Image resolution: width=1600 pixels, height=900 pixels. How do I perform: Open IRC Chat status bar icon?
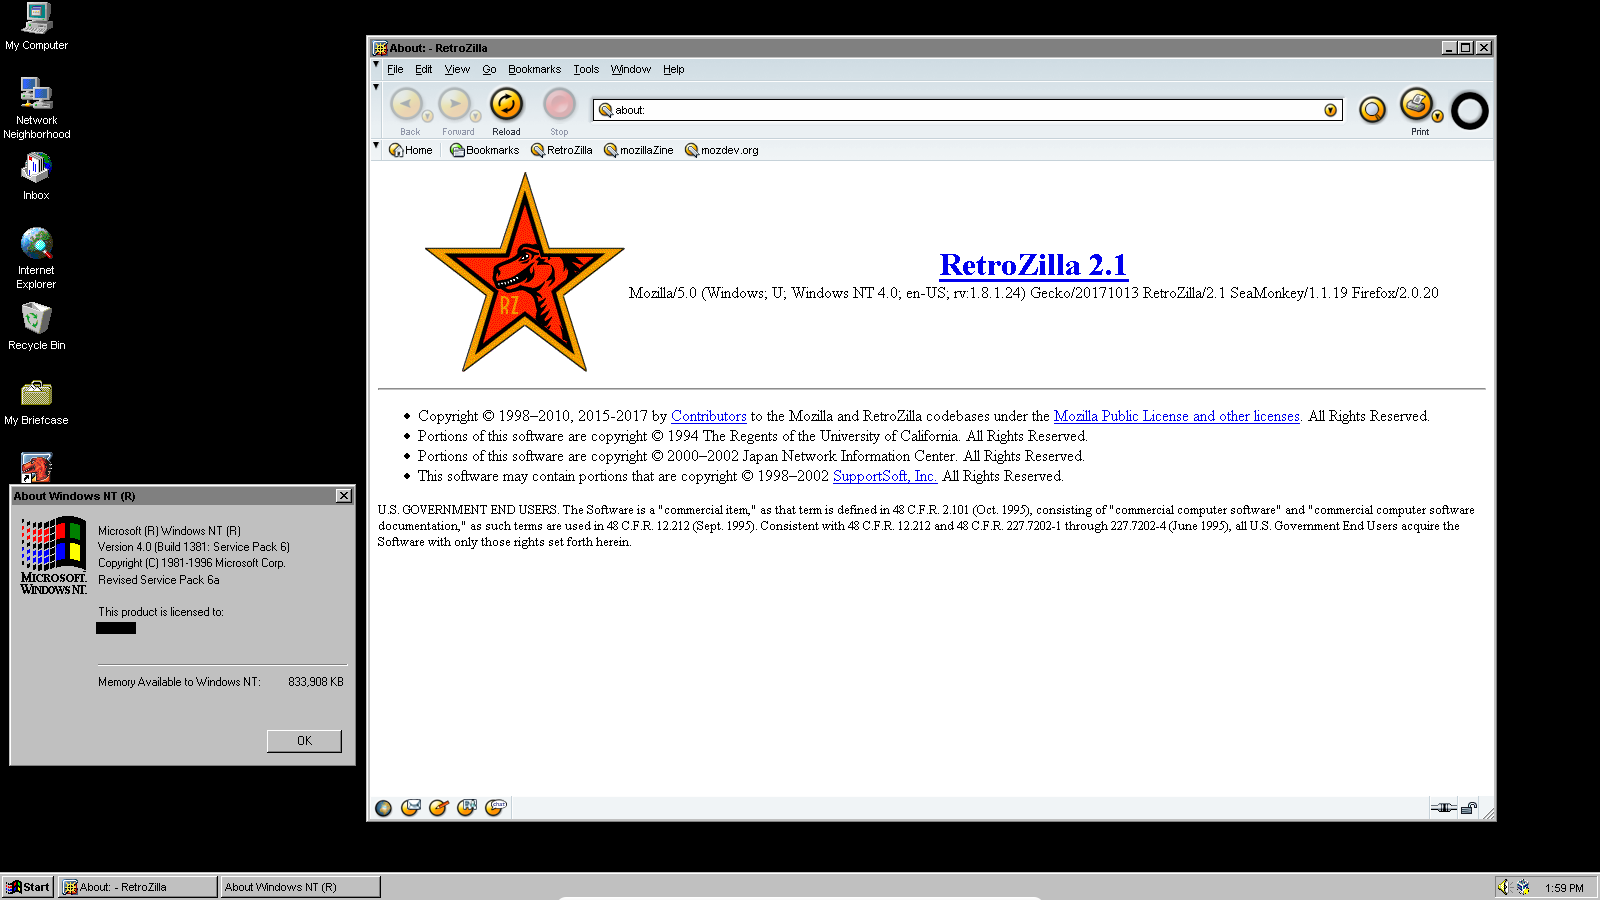pyautogui.click(x=496, y=808)
